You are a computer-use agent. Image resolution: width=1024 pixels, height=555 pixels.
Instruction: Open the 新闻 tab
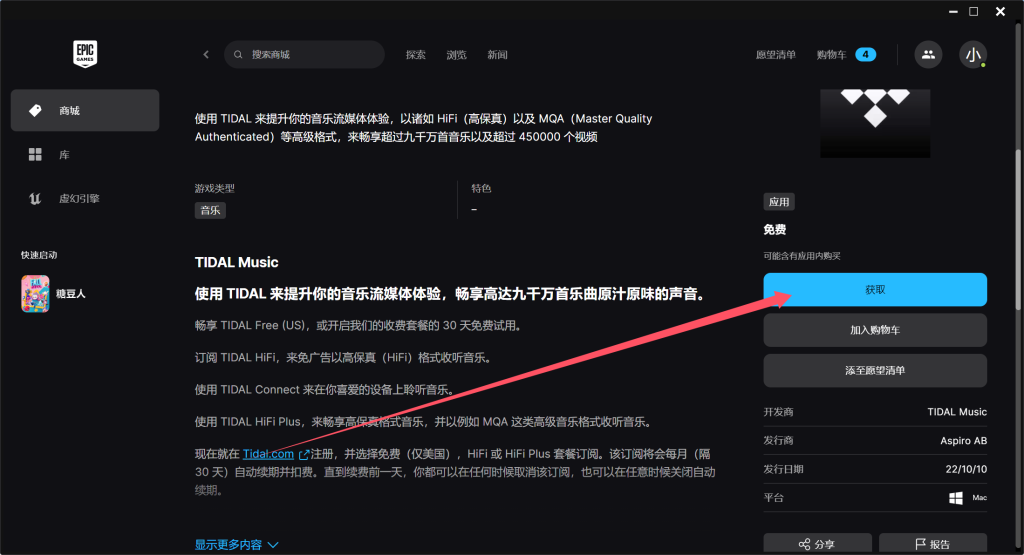(497, 55)
